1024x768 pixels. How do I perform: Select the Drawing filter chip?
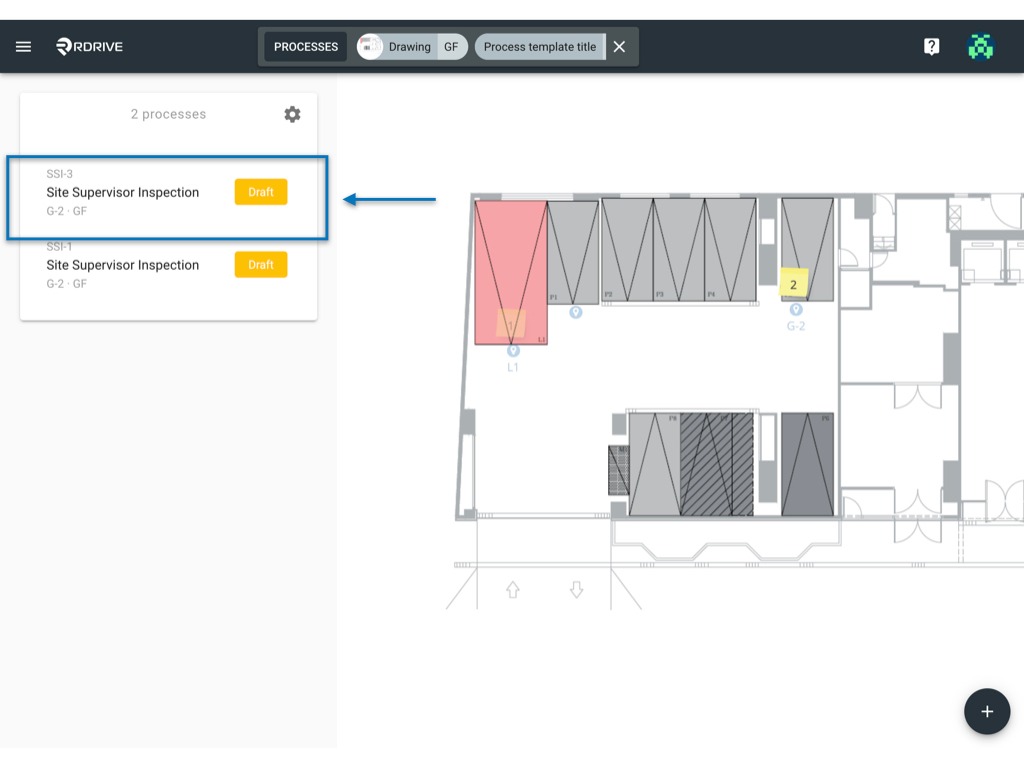pos(397,47)
